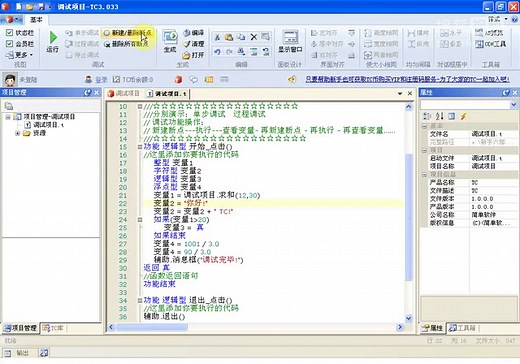This screenshot has width=520, height=364.
Task: Click the 新建/删除断点 breakpoint button
Action: pyautogui.click(x=127, y=33)
